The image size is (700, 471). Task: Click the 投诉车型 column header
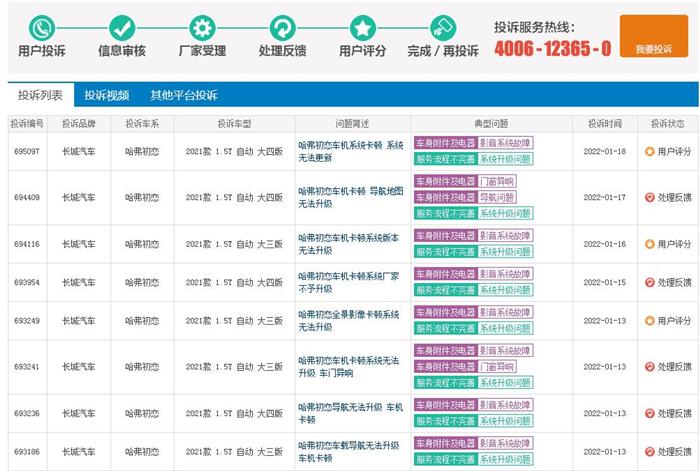pos(234,124)
